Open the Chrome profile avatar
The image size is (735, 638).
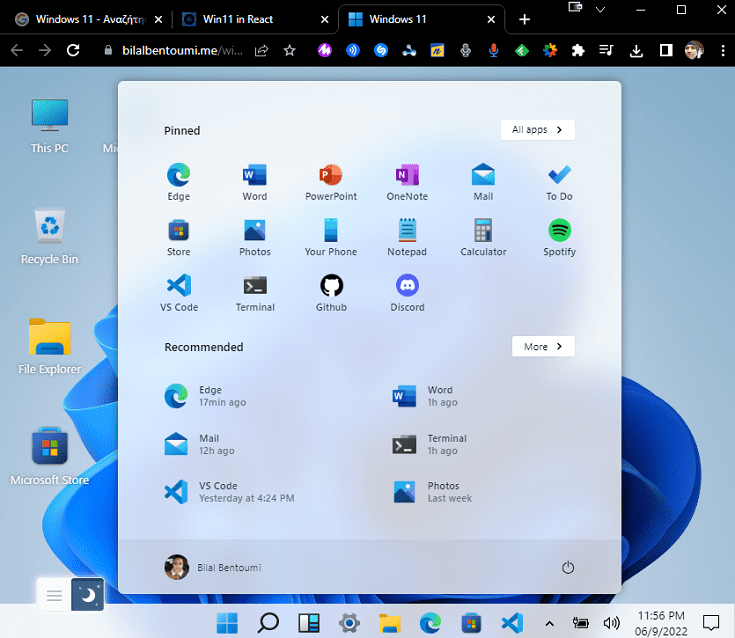[x=694, y=50]
